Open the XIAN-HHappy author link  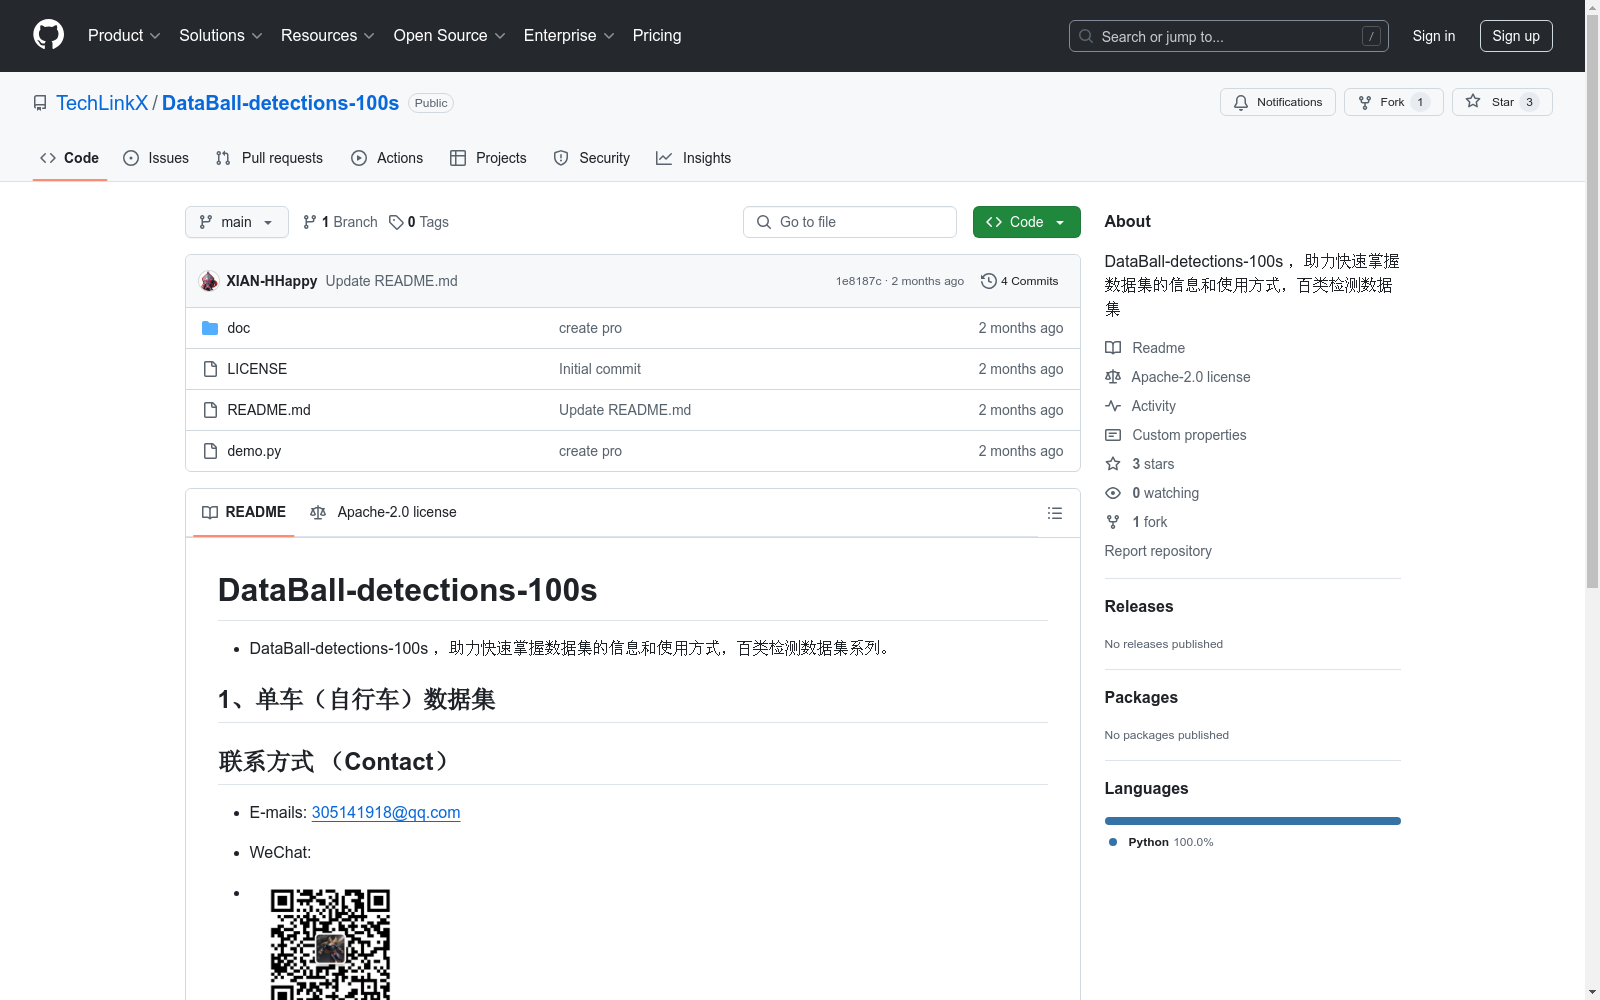tap(272, 281)
